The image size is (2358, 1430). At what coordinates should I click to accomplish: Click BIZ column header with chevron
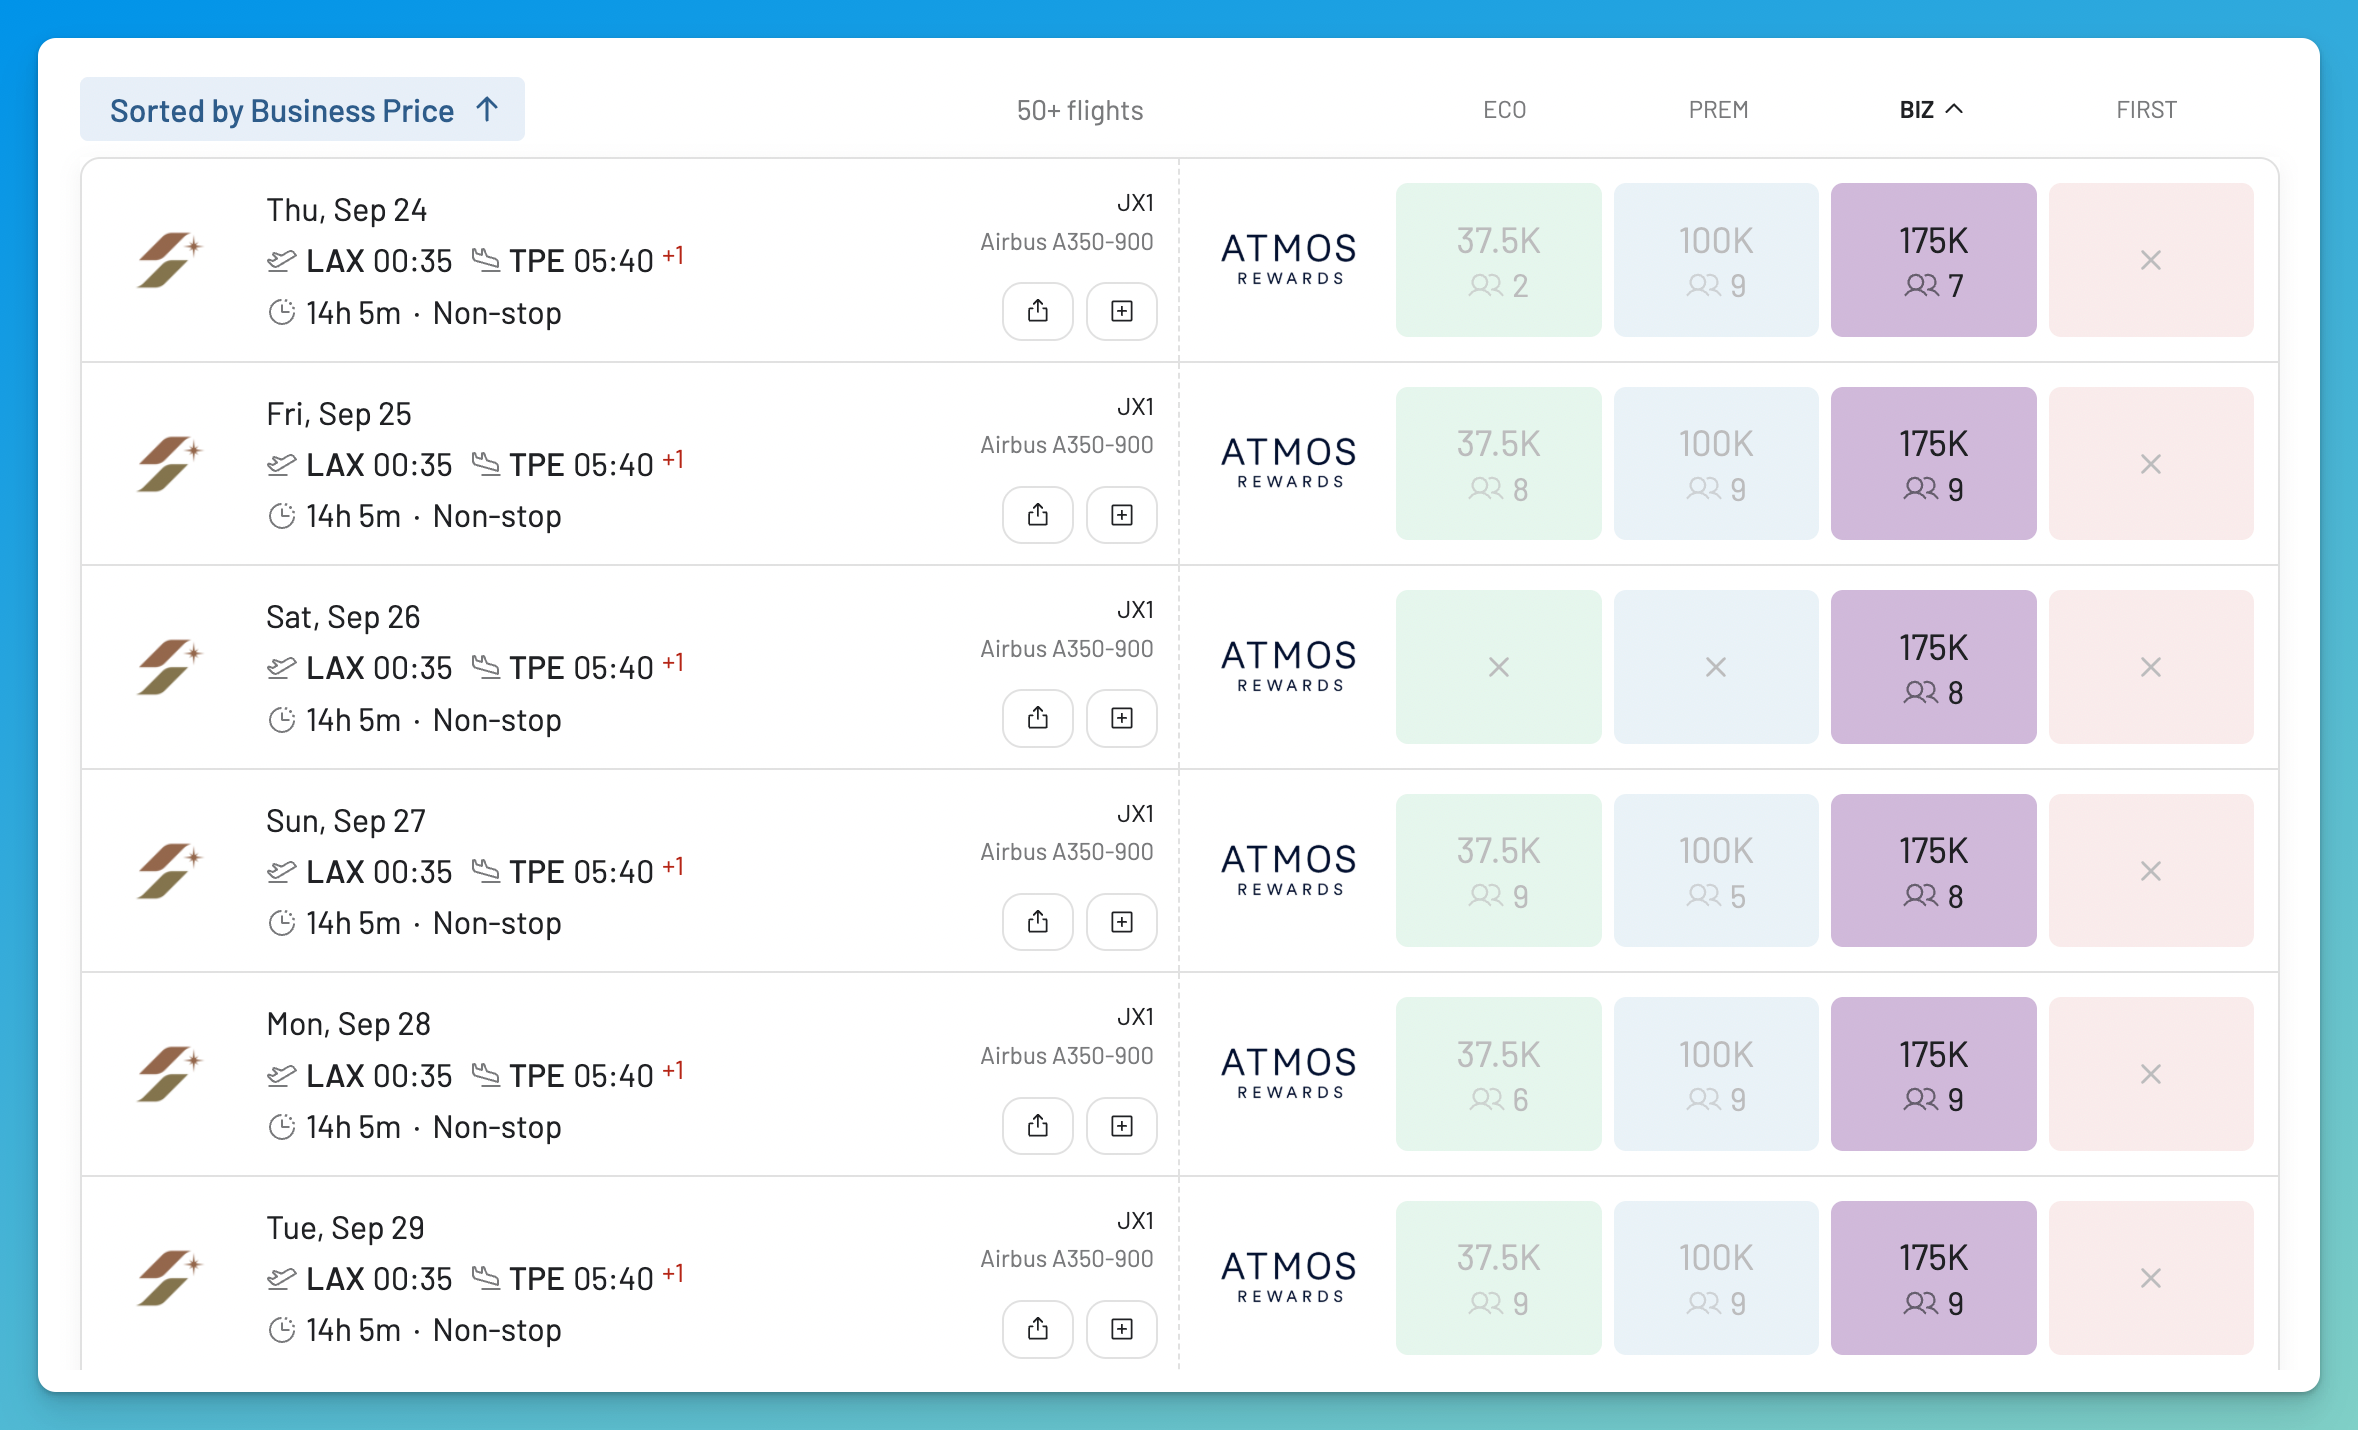coord(1932,110)
